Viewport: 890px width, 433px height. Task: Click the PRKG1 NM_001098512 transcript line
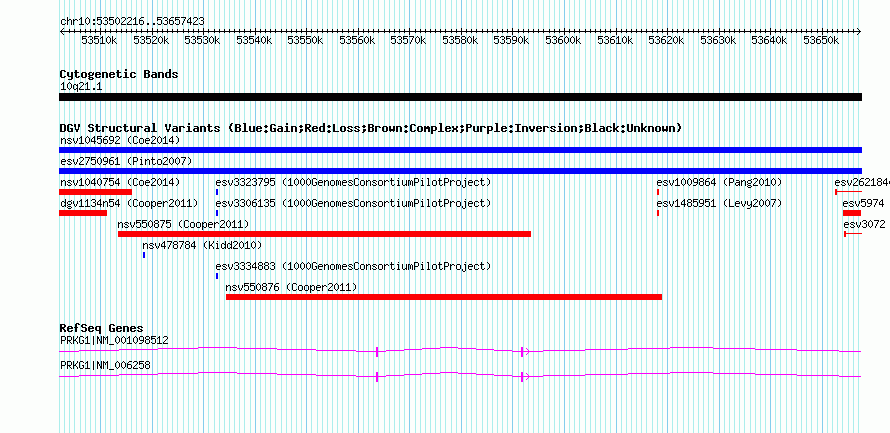tap(460, 351)
